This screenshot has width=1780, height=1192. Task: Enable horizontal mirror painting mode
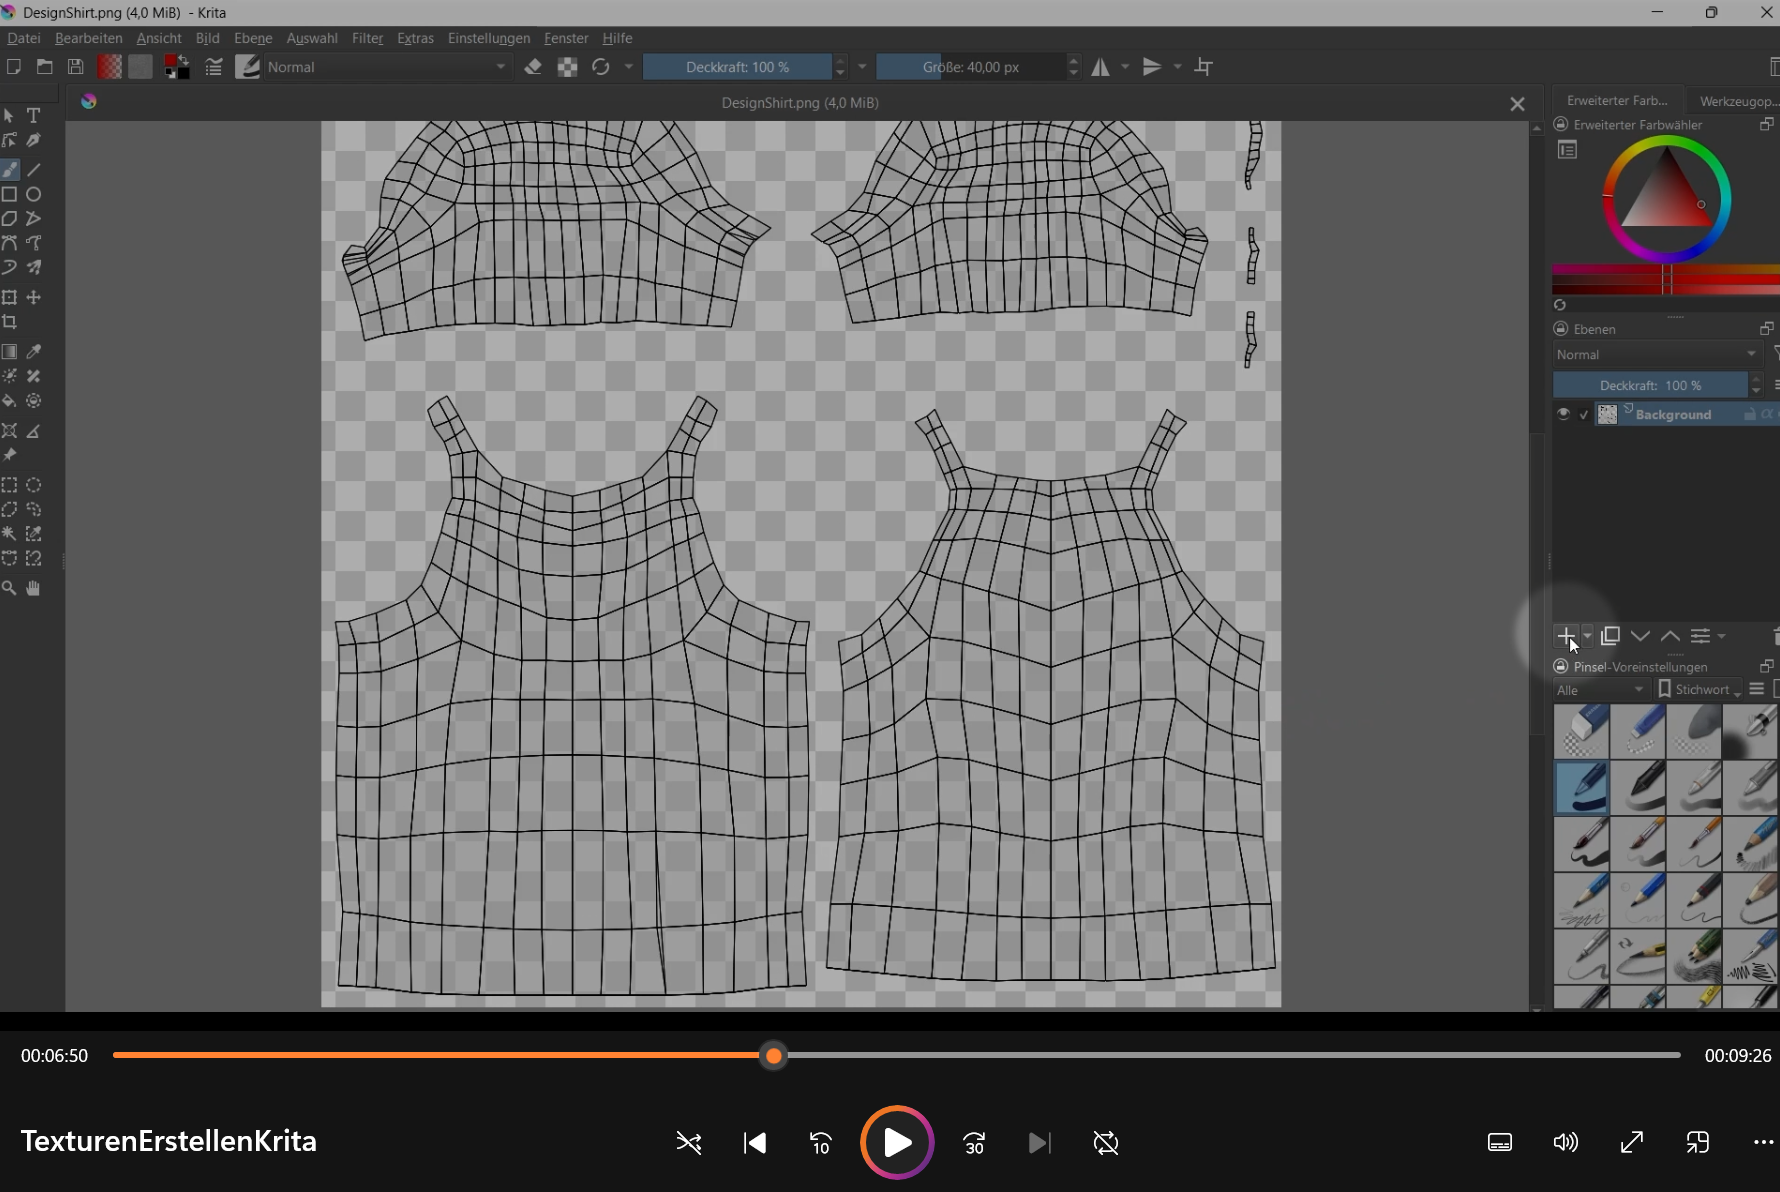tap(1102, 66)
